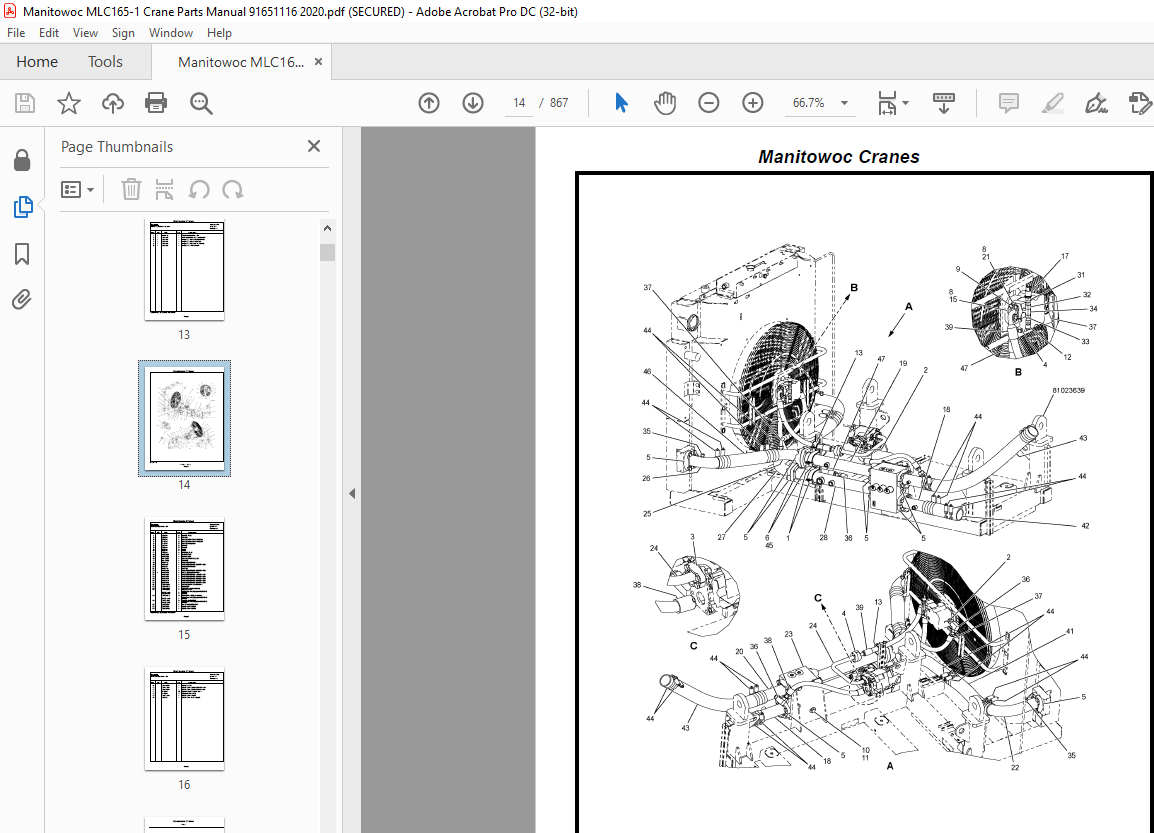Select page 16 thumbnail

[x=184, y=720]
